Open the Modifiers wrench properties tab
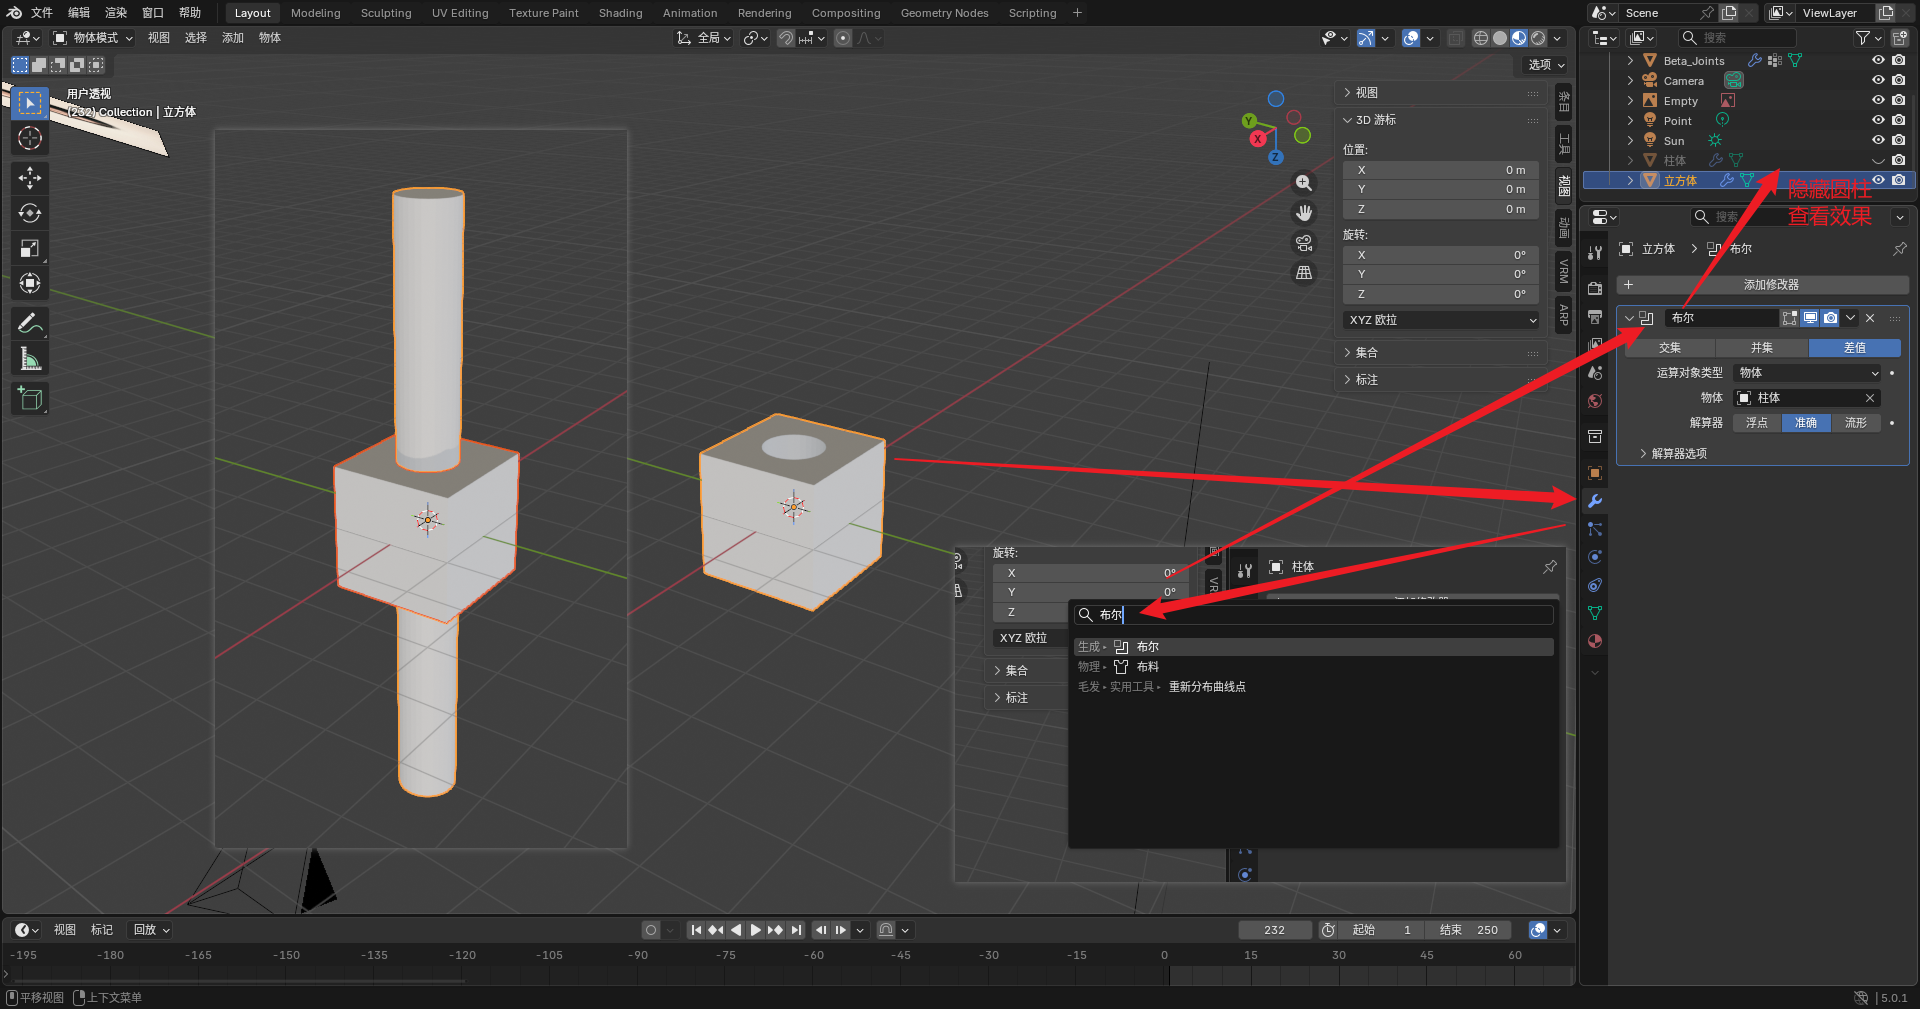 coord(1595,501)
